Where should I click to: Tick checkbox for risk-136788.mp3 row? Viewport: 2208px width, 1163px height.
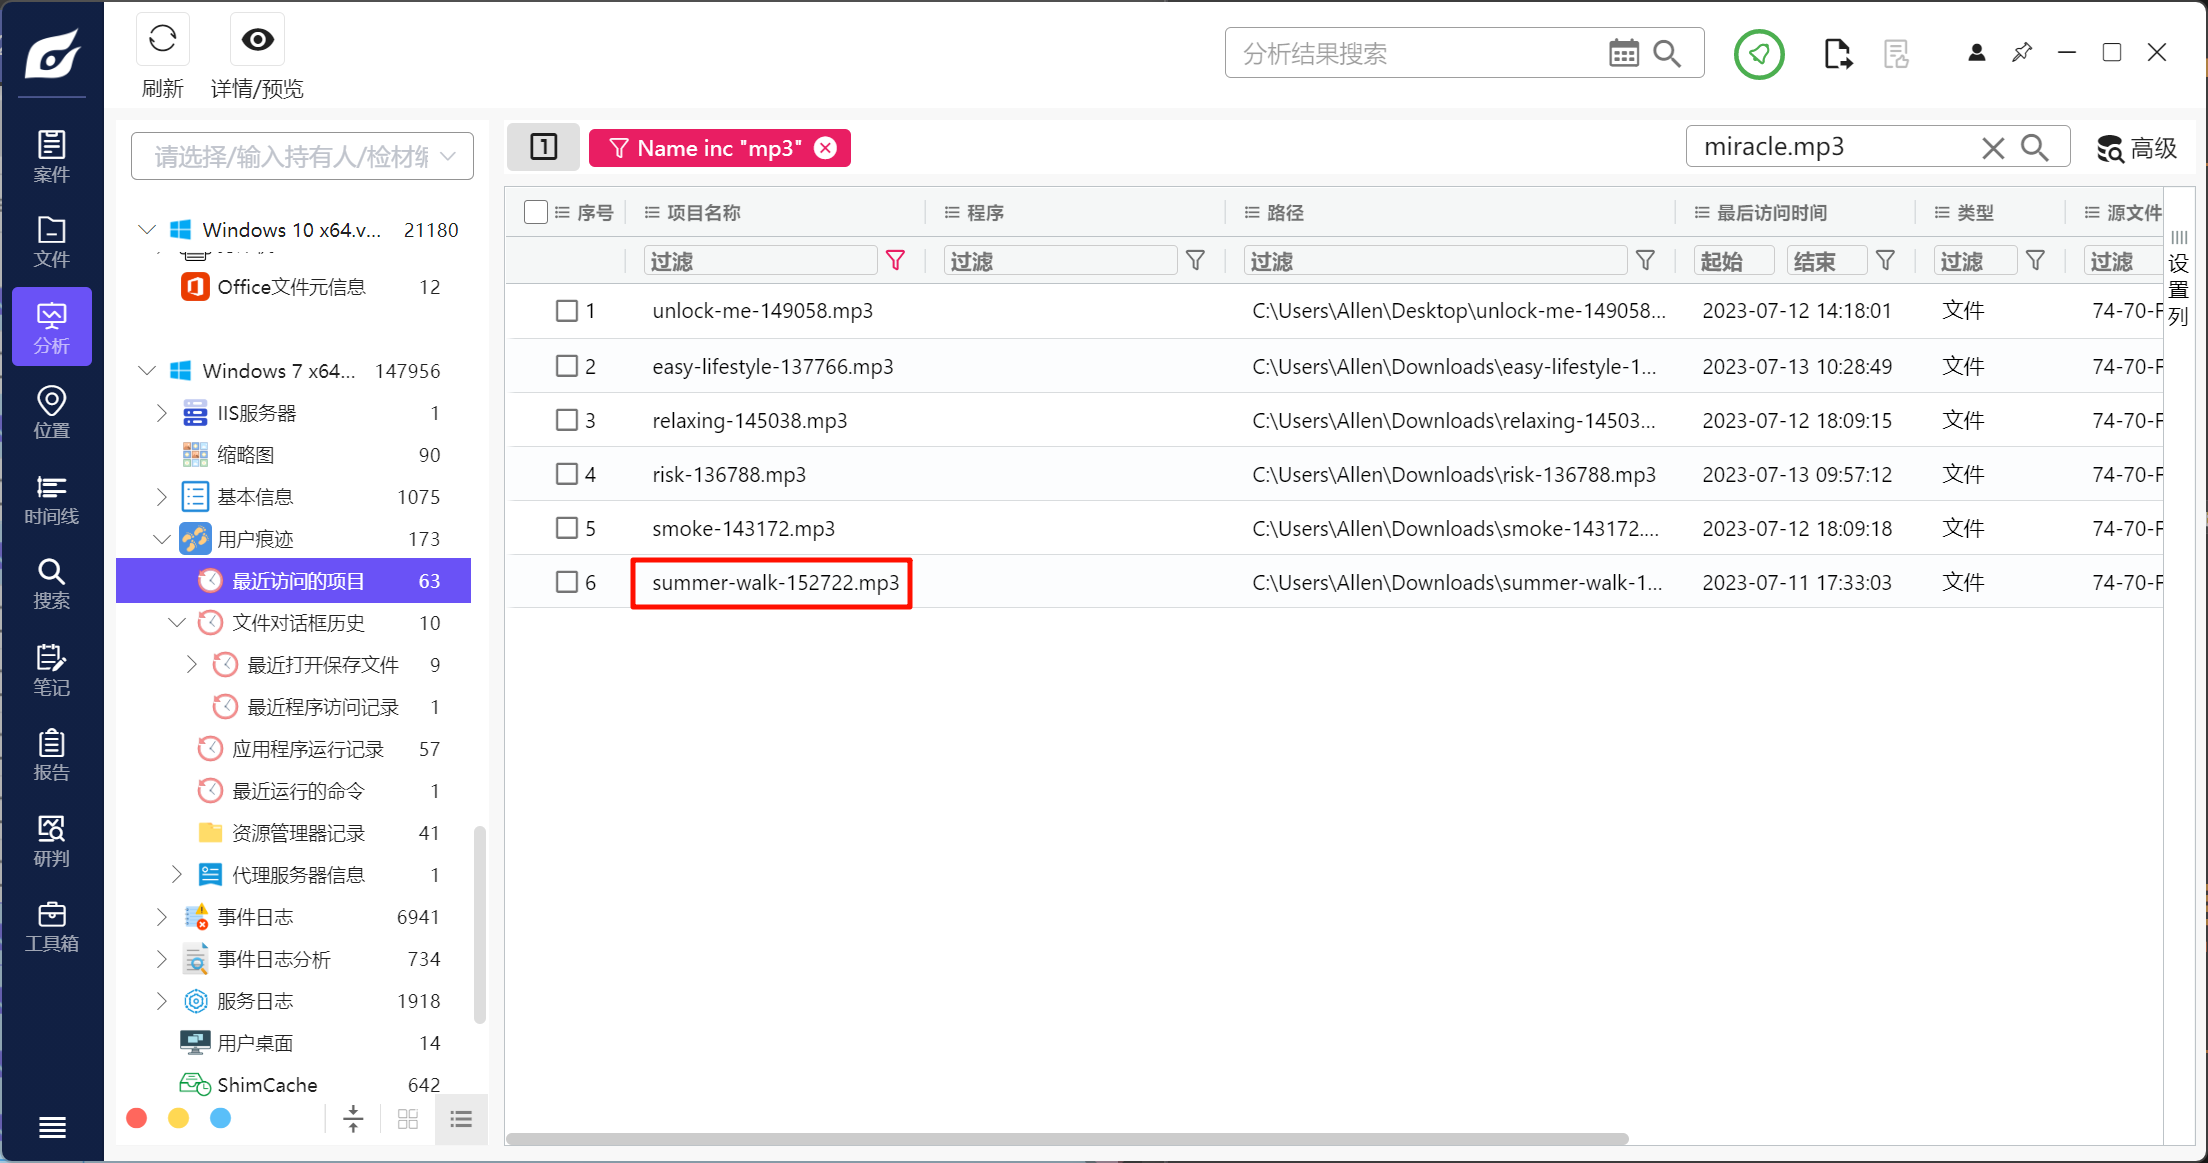coord(567,474)
